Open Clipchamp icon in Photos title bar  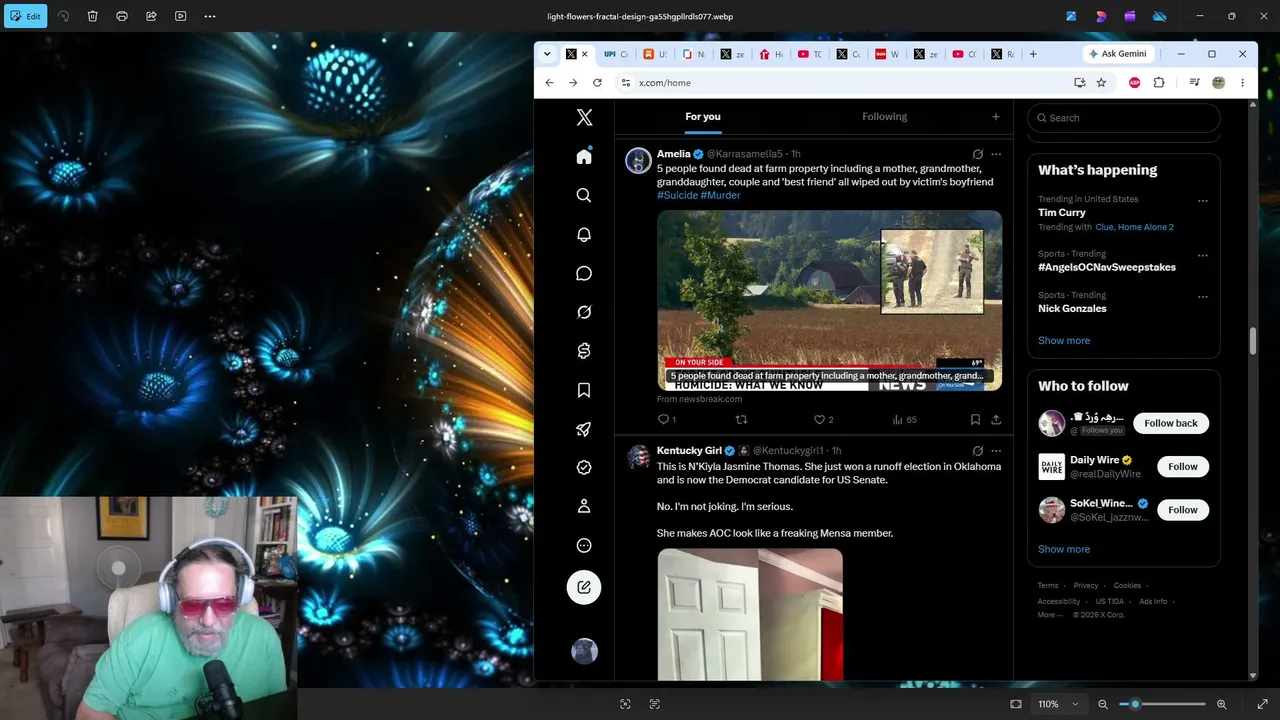point(1130,16)
